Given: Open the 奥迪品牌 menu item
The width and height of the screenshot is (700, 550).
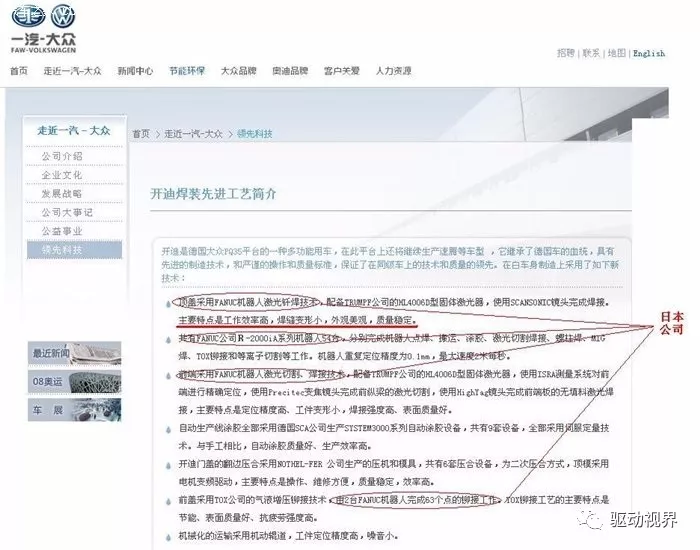Looking at the screenshot, I should 290,71.
